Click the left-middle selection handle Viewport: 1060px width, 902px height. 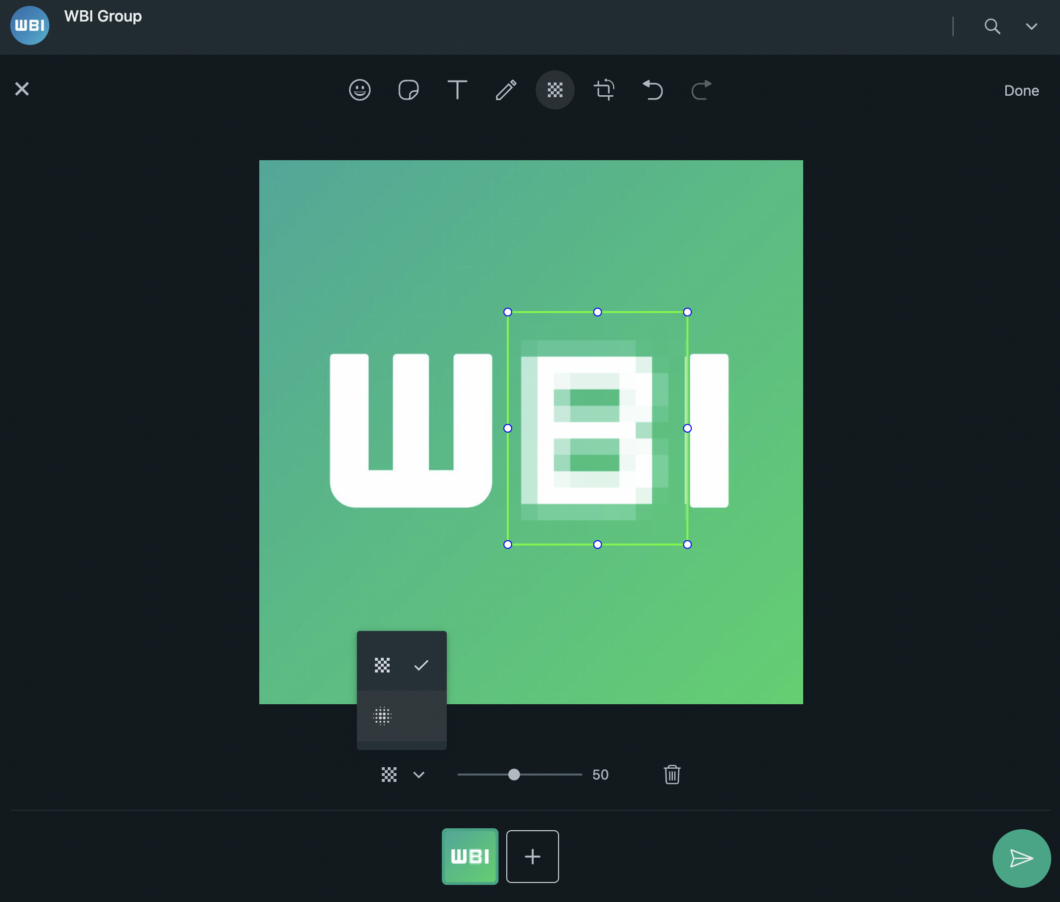click(x=508, y=428)
